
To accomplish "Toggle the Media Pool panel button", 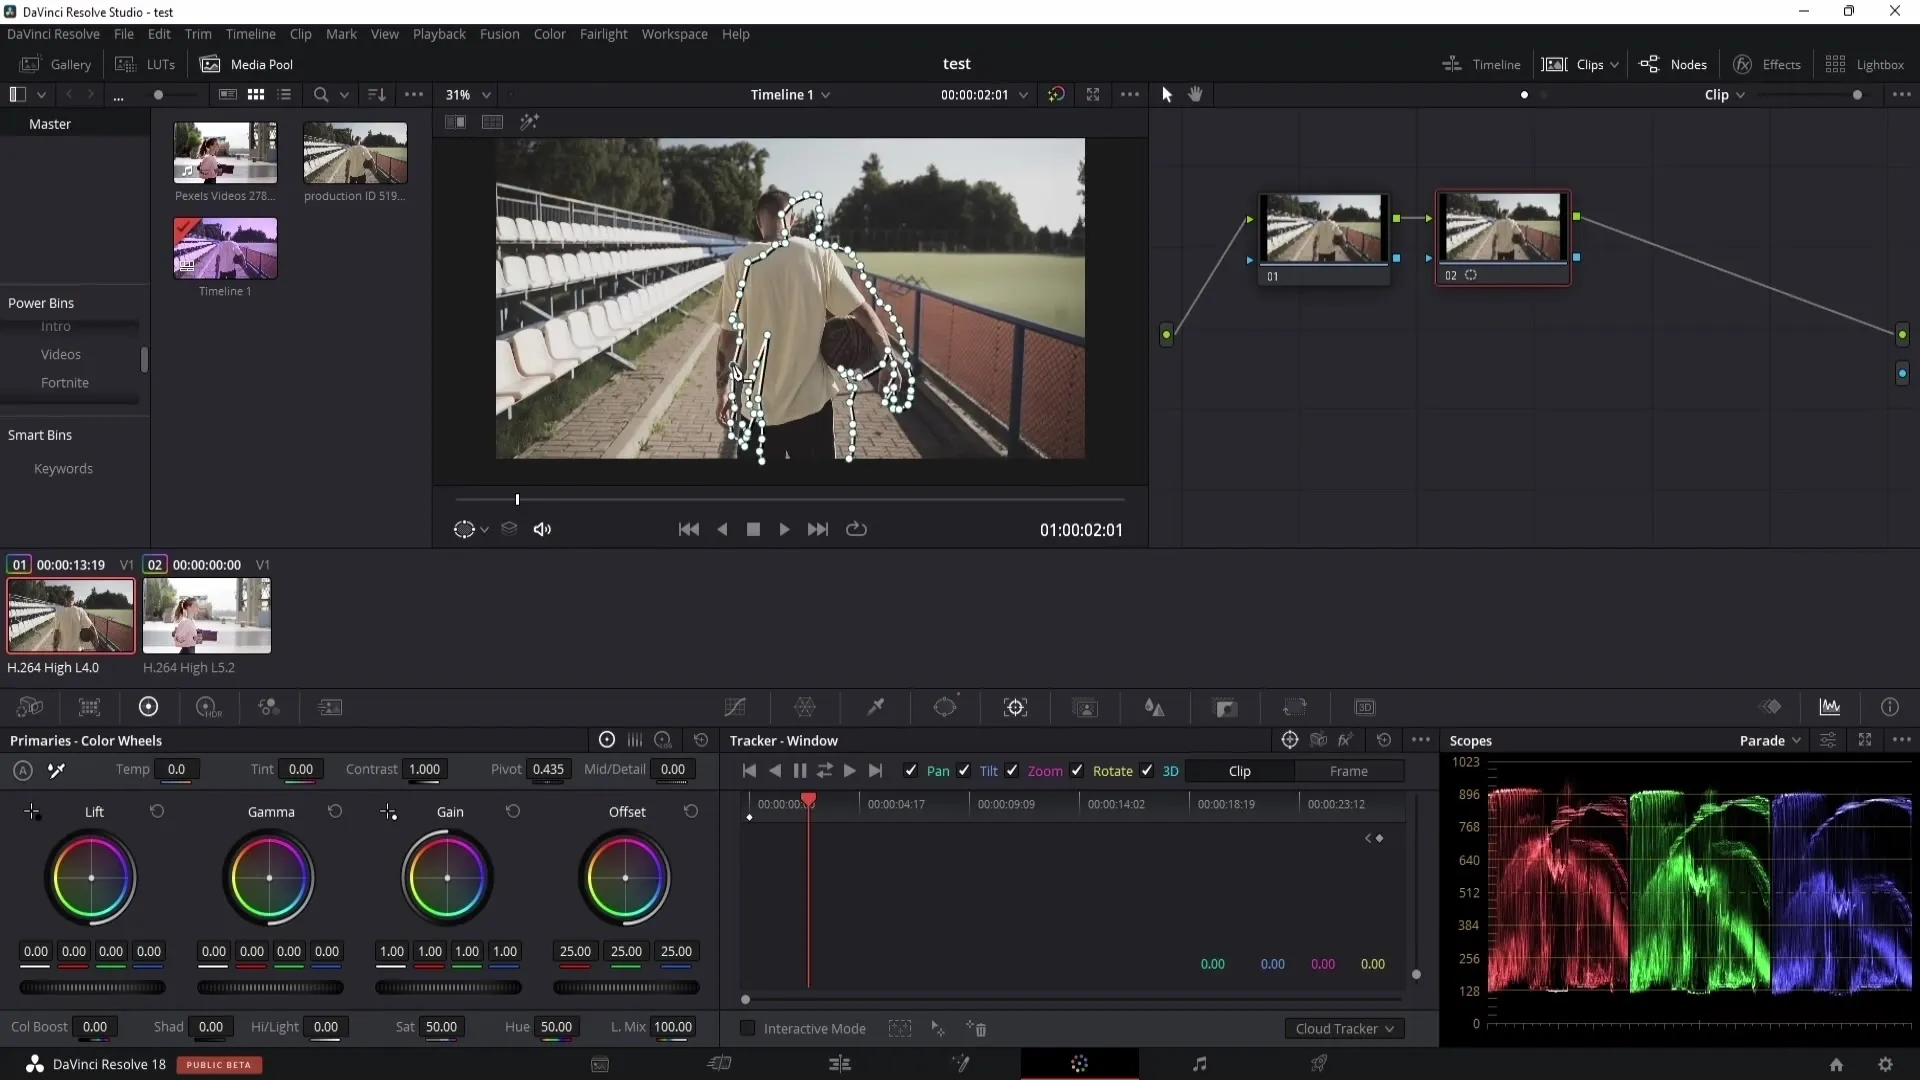I will point(247,64).
